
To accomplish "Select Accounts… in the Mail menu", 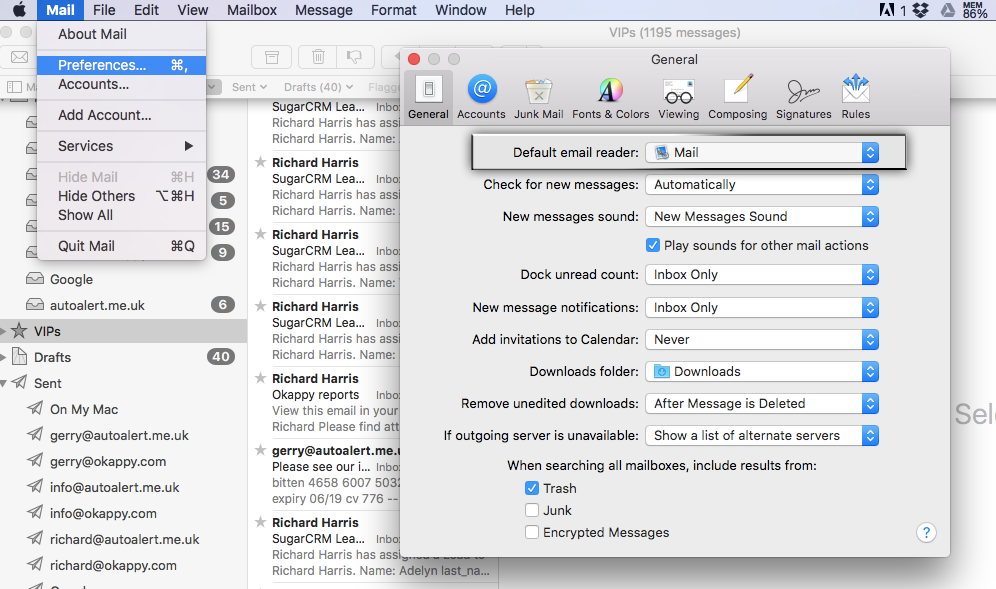I will [x=121, y=85].
